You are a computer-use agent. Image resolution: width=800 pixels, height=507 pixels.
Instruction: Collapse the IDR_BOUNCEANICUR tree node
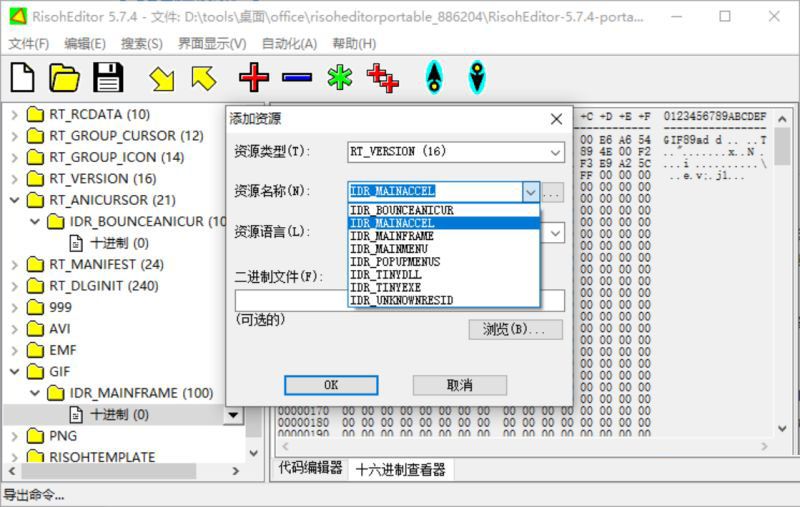click(x=35, y=222)
